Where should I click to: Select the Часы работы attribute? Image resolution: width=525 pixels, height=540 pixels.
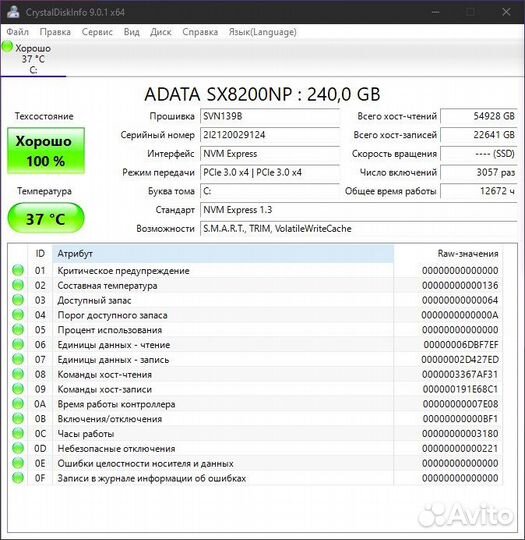(x=86, y=434)
